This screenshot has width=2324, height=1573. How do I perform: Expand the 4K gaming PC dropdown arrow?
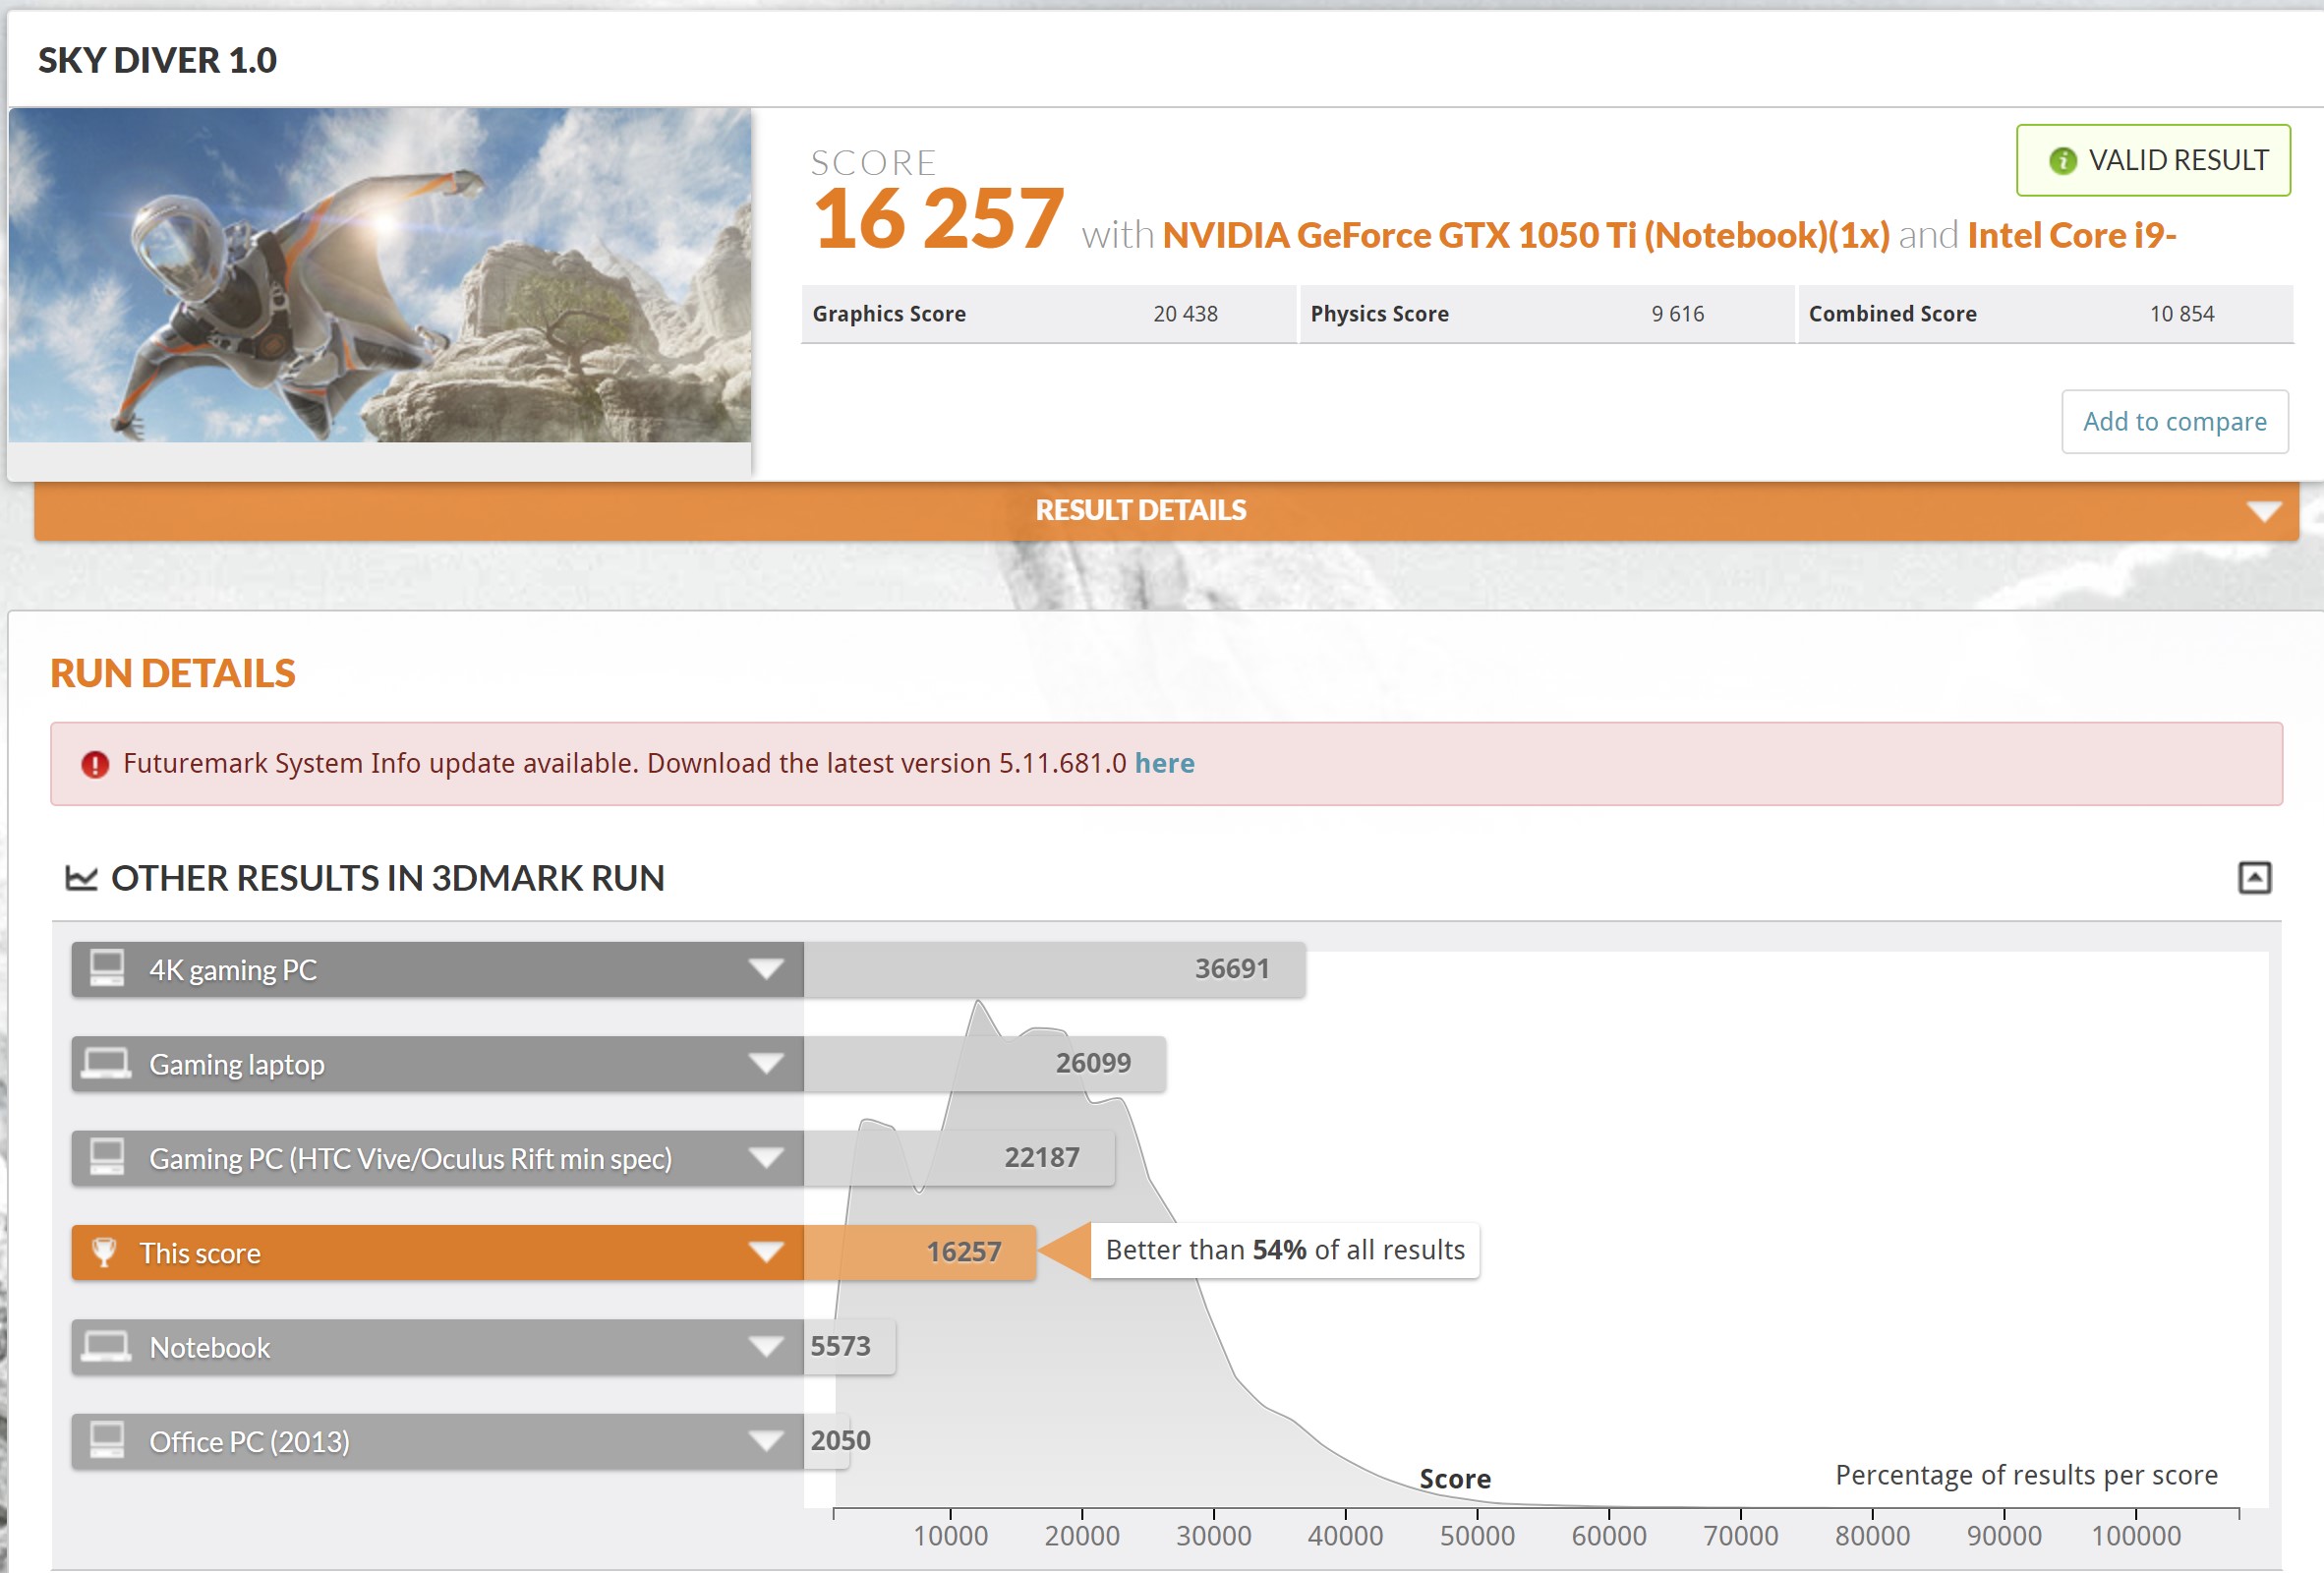click(x=766, y=969)
